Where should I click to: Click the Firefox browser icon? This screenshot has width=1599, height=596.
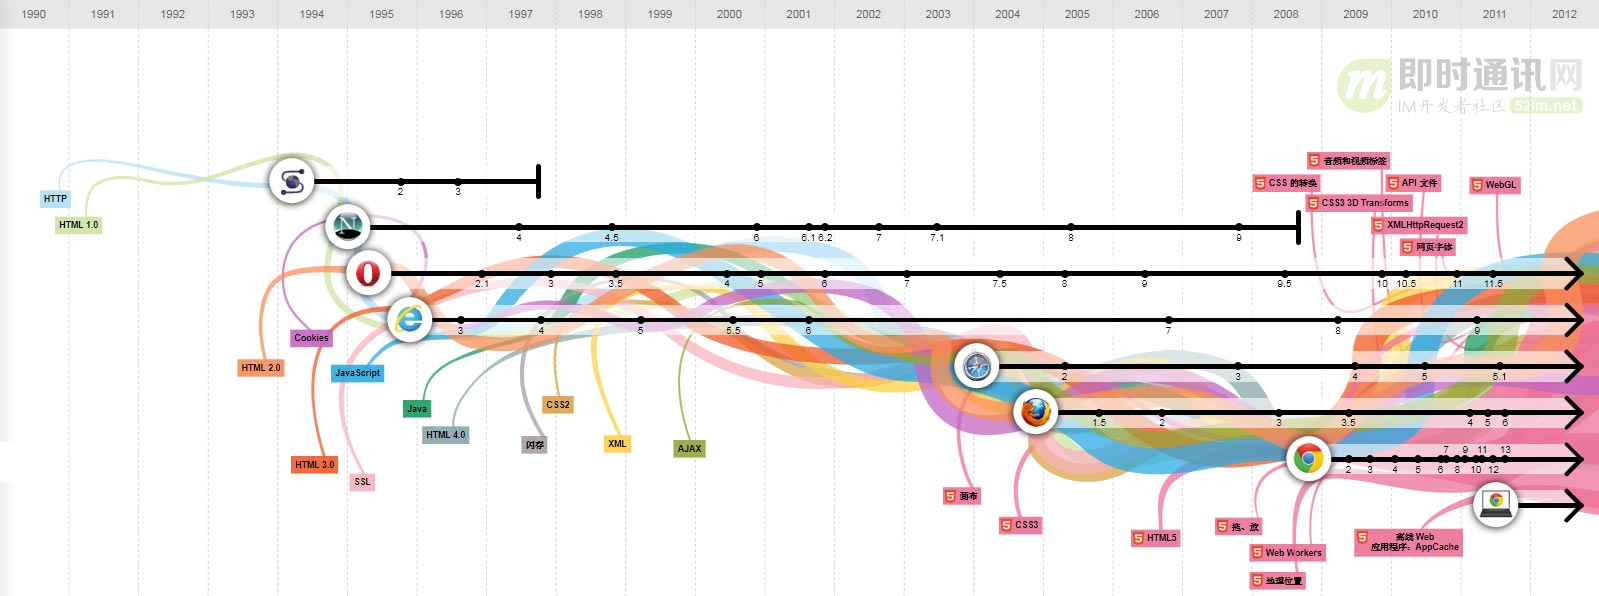1036,412
